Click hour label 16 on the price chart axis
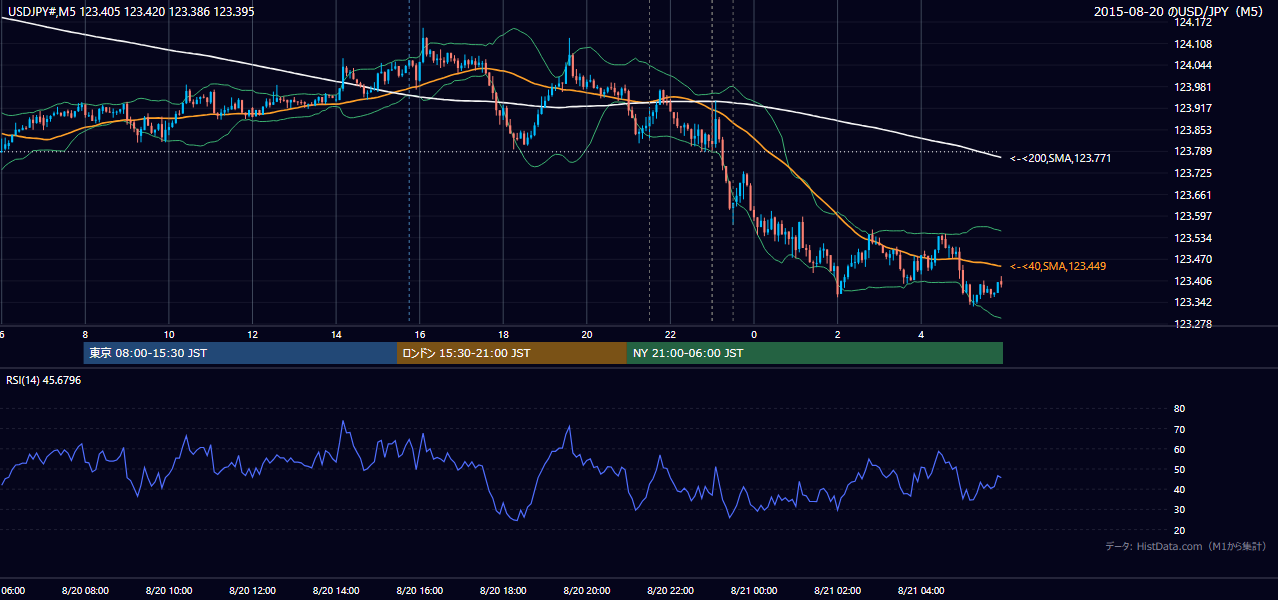 [x=420, y=334]
